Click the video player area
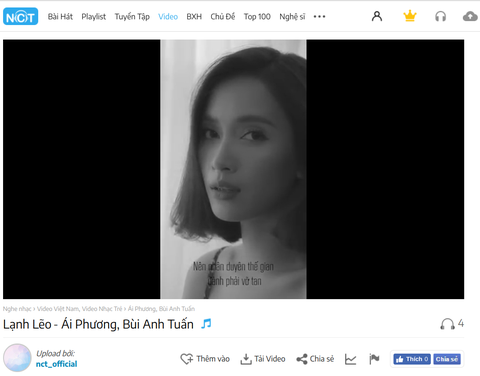This screenshot has width=480, height=376. 233,169
